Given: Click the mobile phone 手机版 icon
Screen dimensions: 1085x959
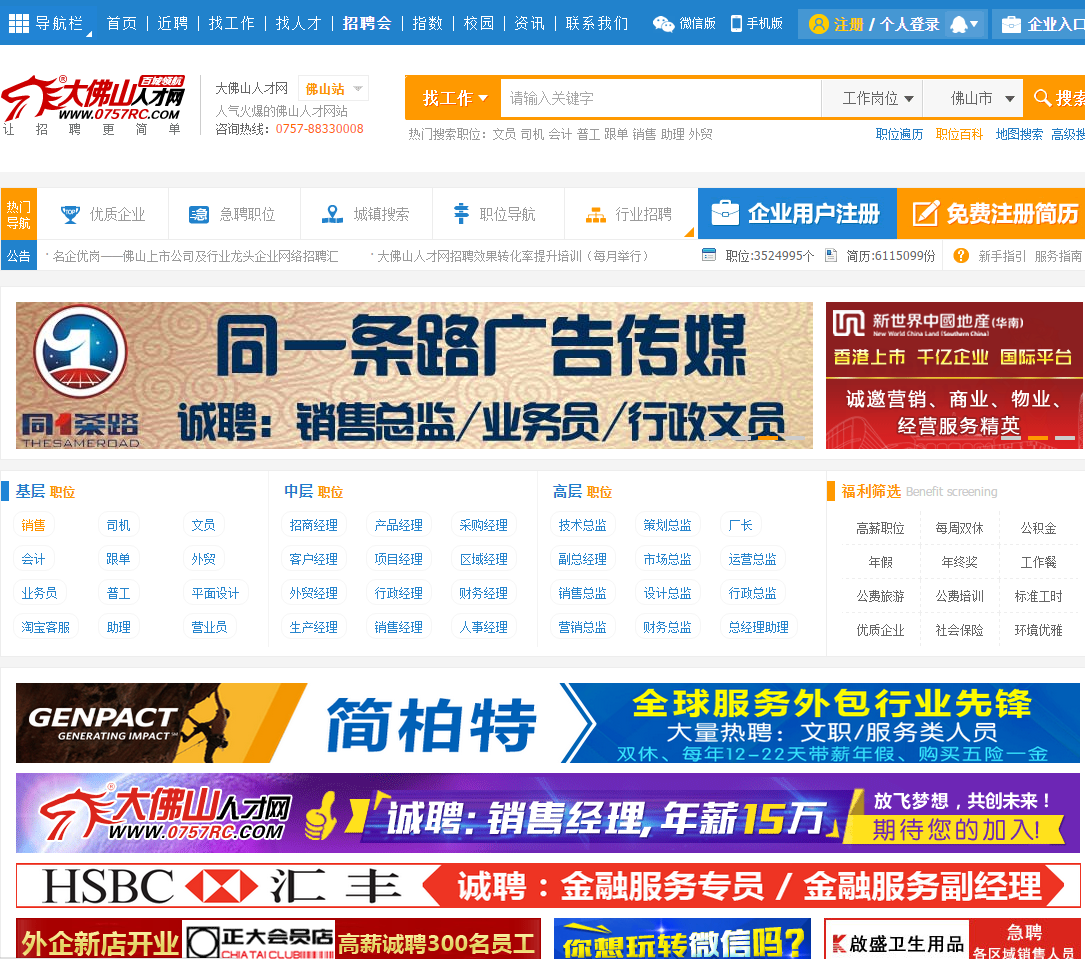Looking at the screenshot, I should tap(736, 24).
